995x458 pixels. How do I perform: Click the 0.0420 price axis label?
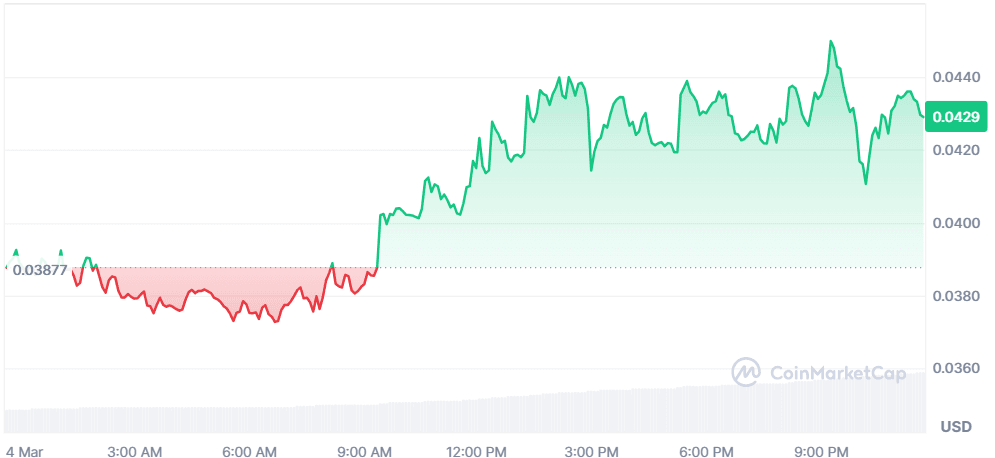(954, 151)
